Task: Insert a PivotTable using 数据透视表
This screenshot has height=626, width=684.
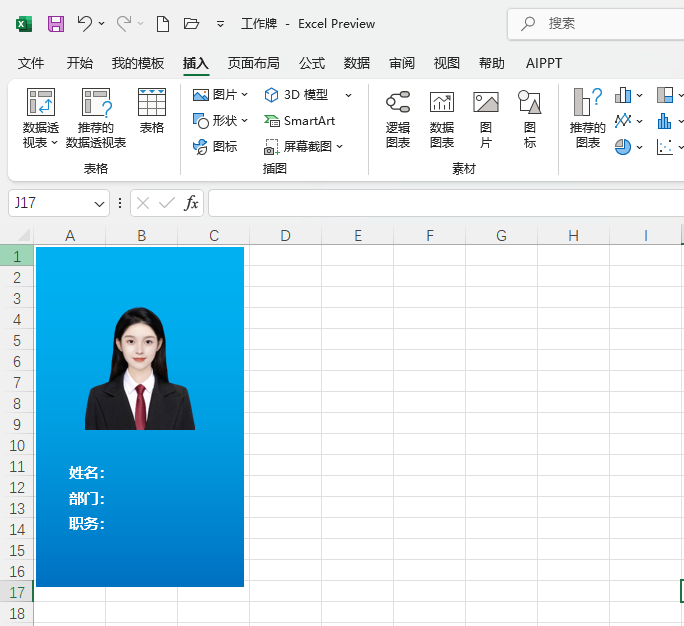Action: point(41,118)
